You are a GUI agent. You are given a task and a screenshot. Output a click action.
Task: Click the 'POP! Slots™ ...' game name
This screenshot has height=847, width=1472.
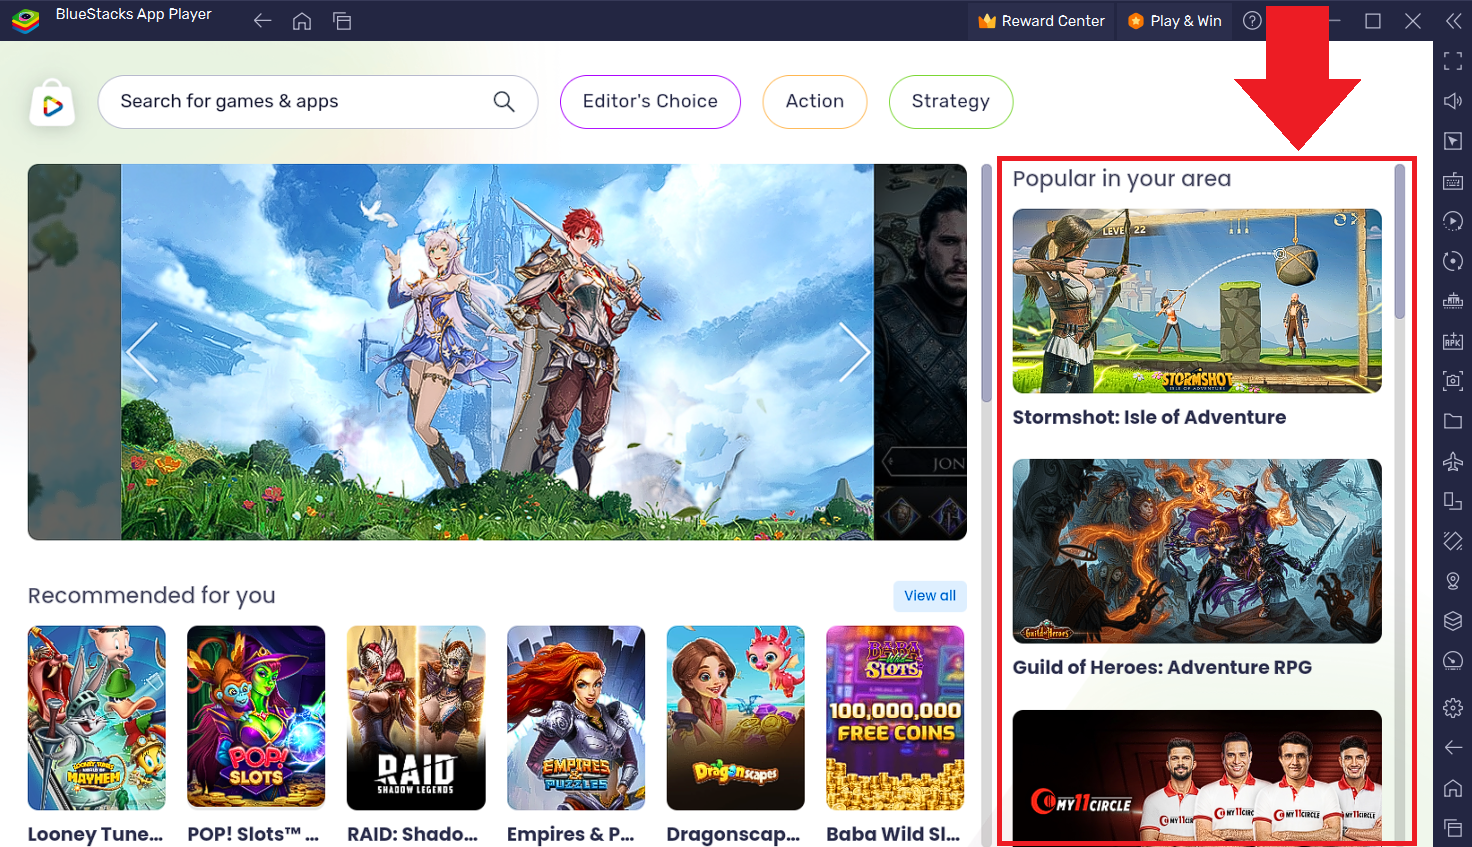pos(253,834)
